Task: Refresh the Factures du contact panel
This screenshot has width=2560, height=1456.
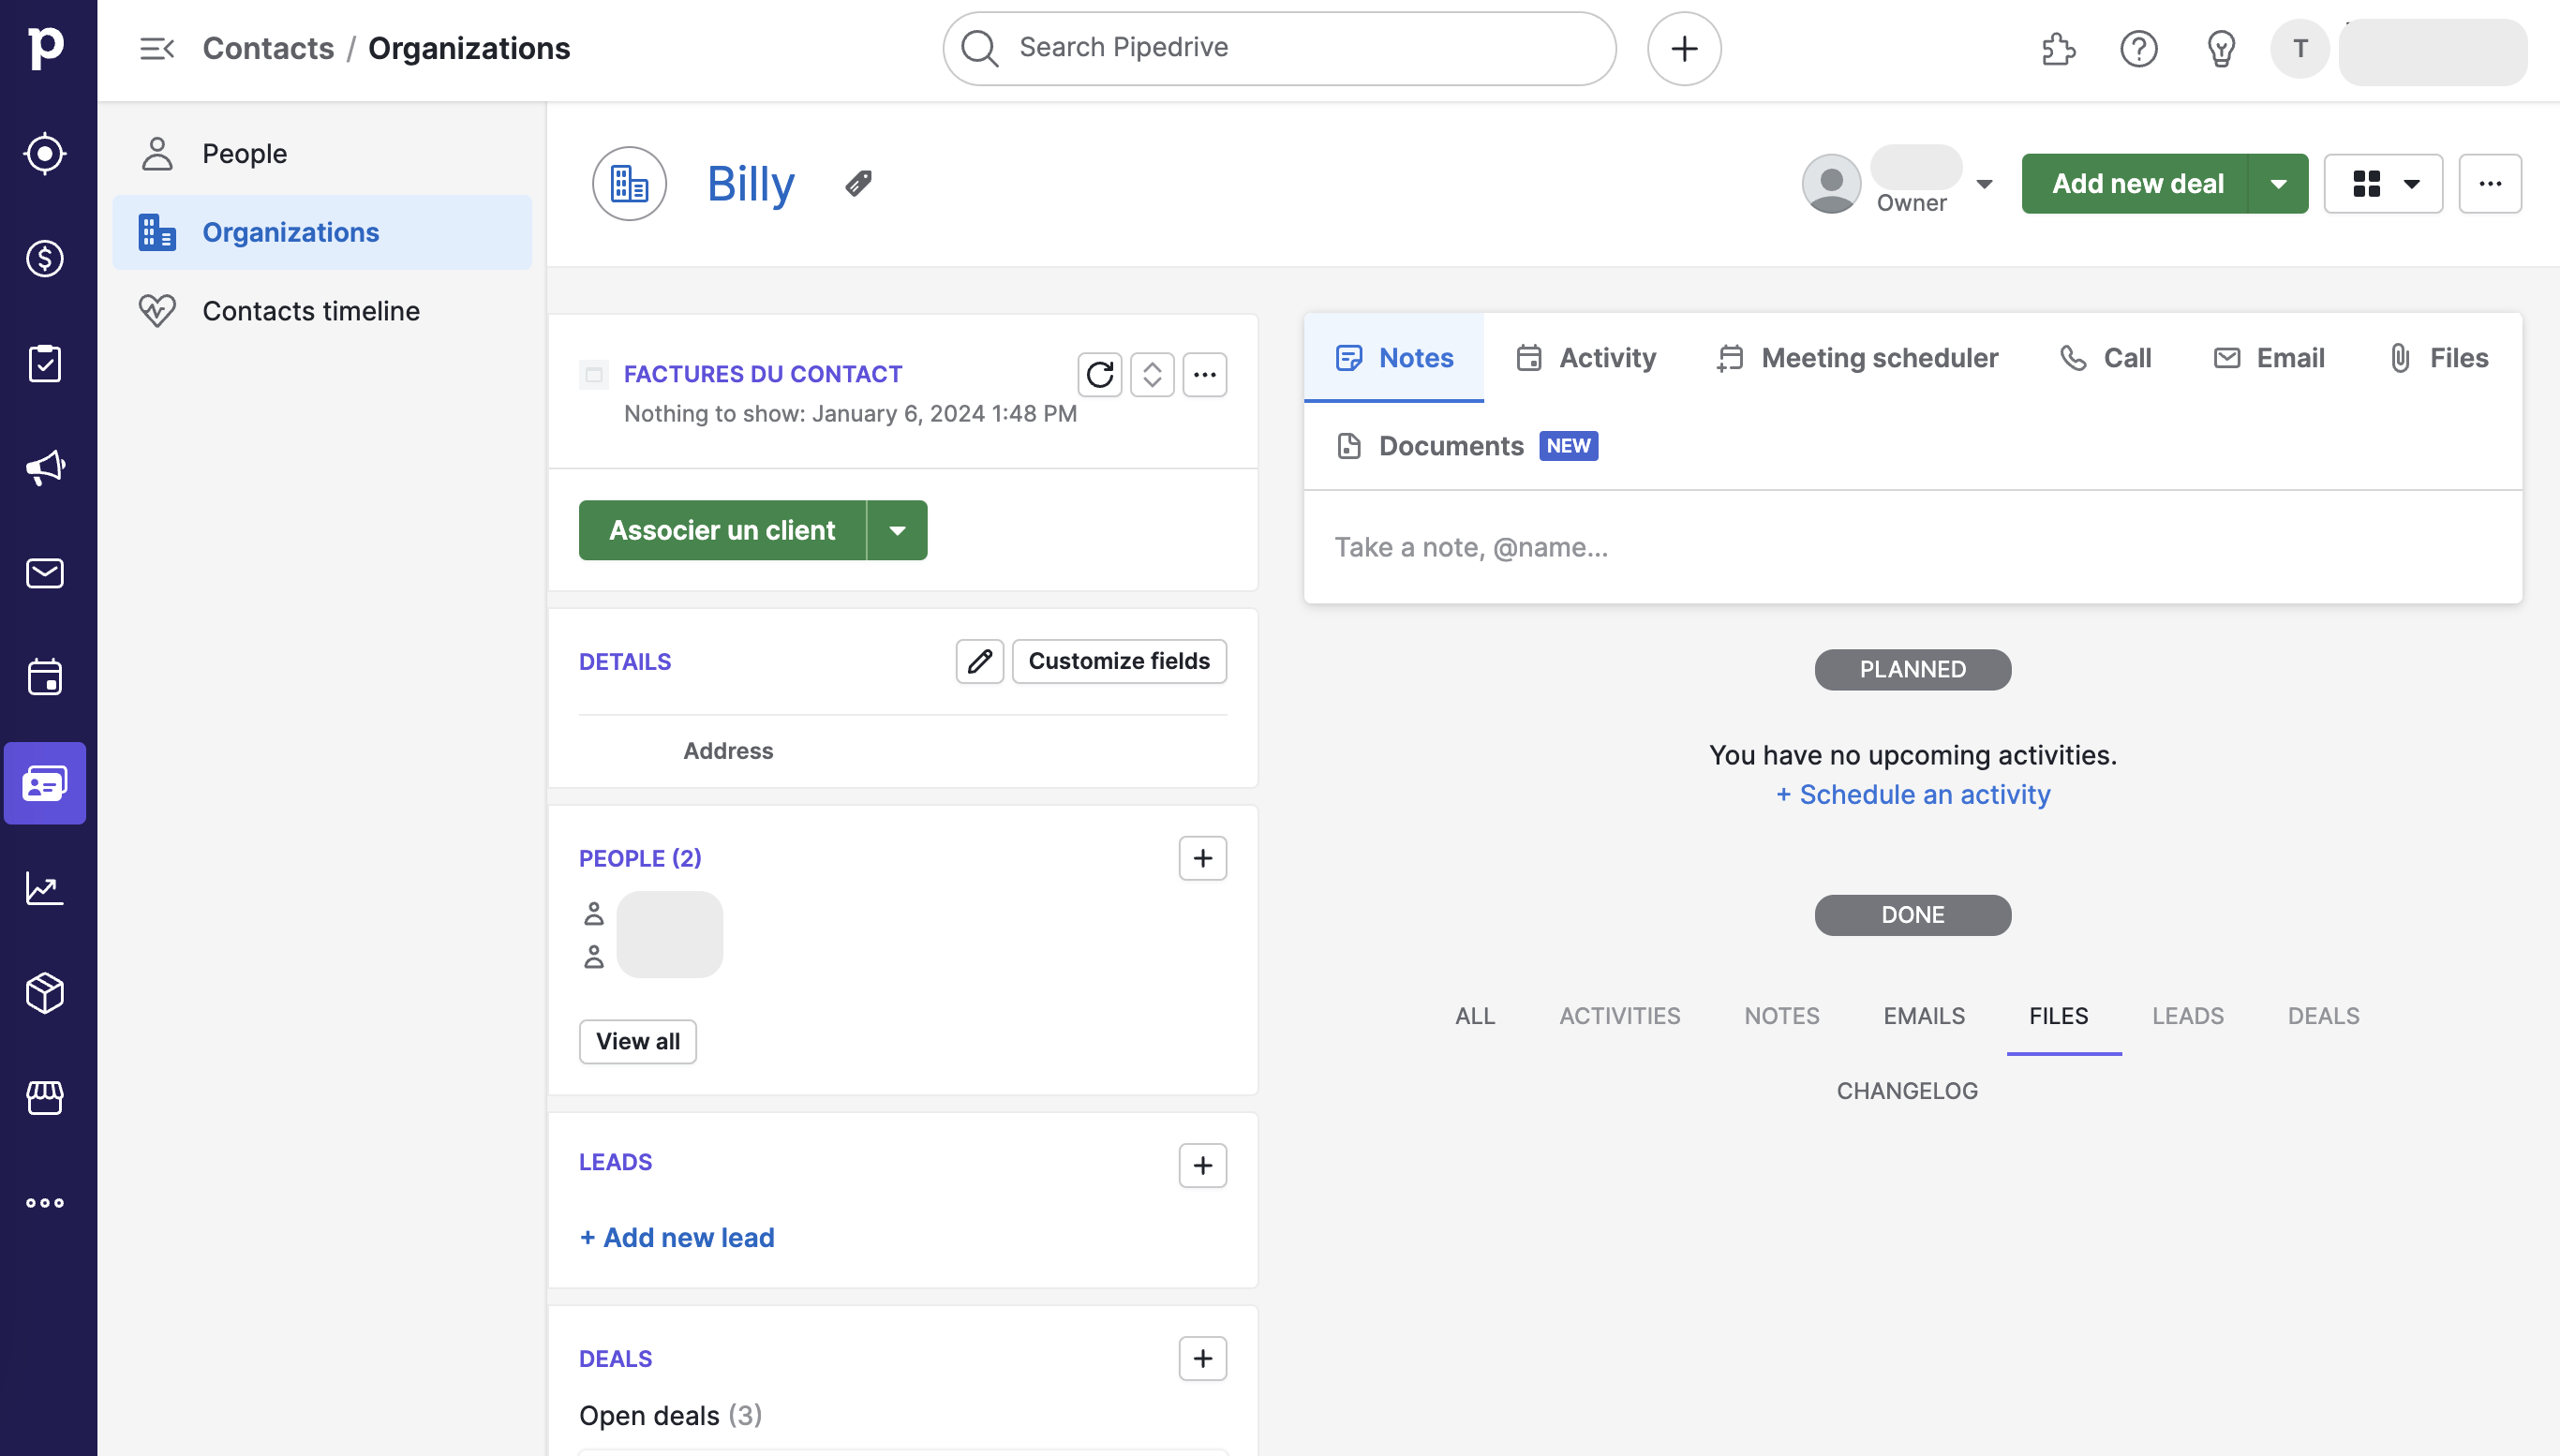Action: (x=1099, y=375)
